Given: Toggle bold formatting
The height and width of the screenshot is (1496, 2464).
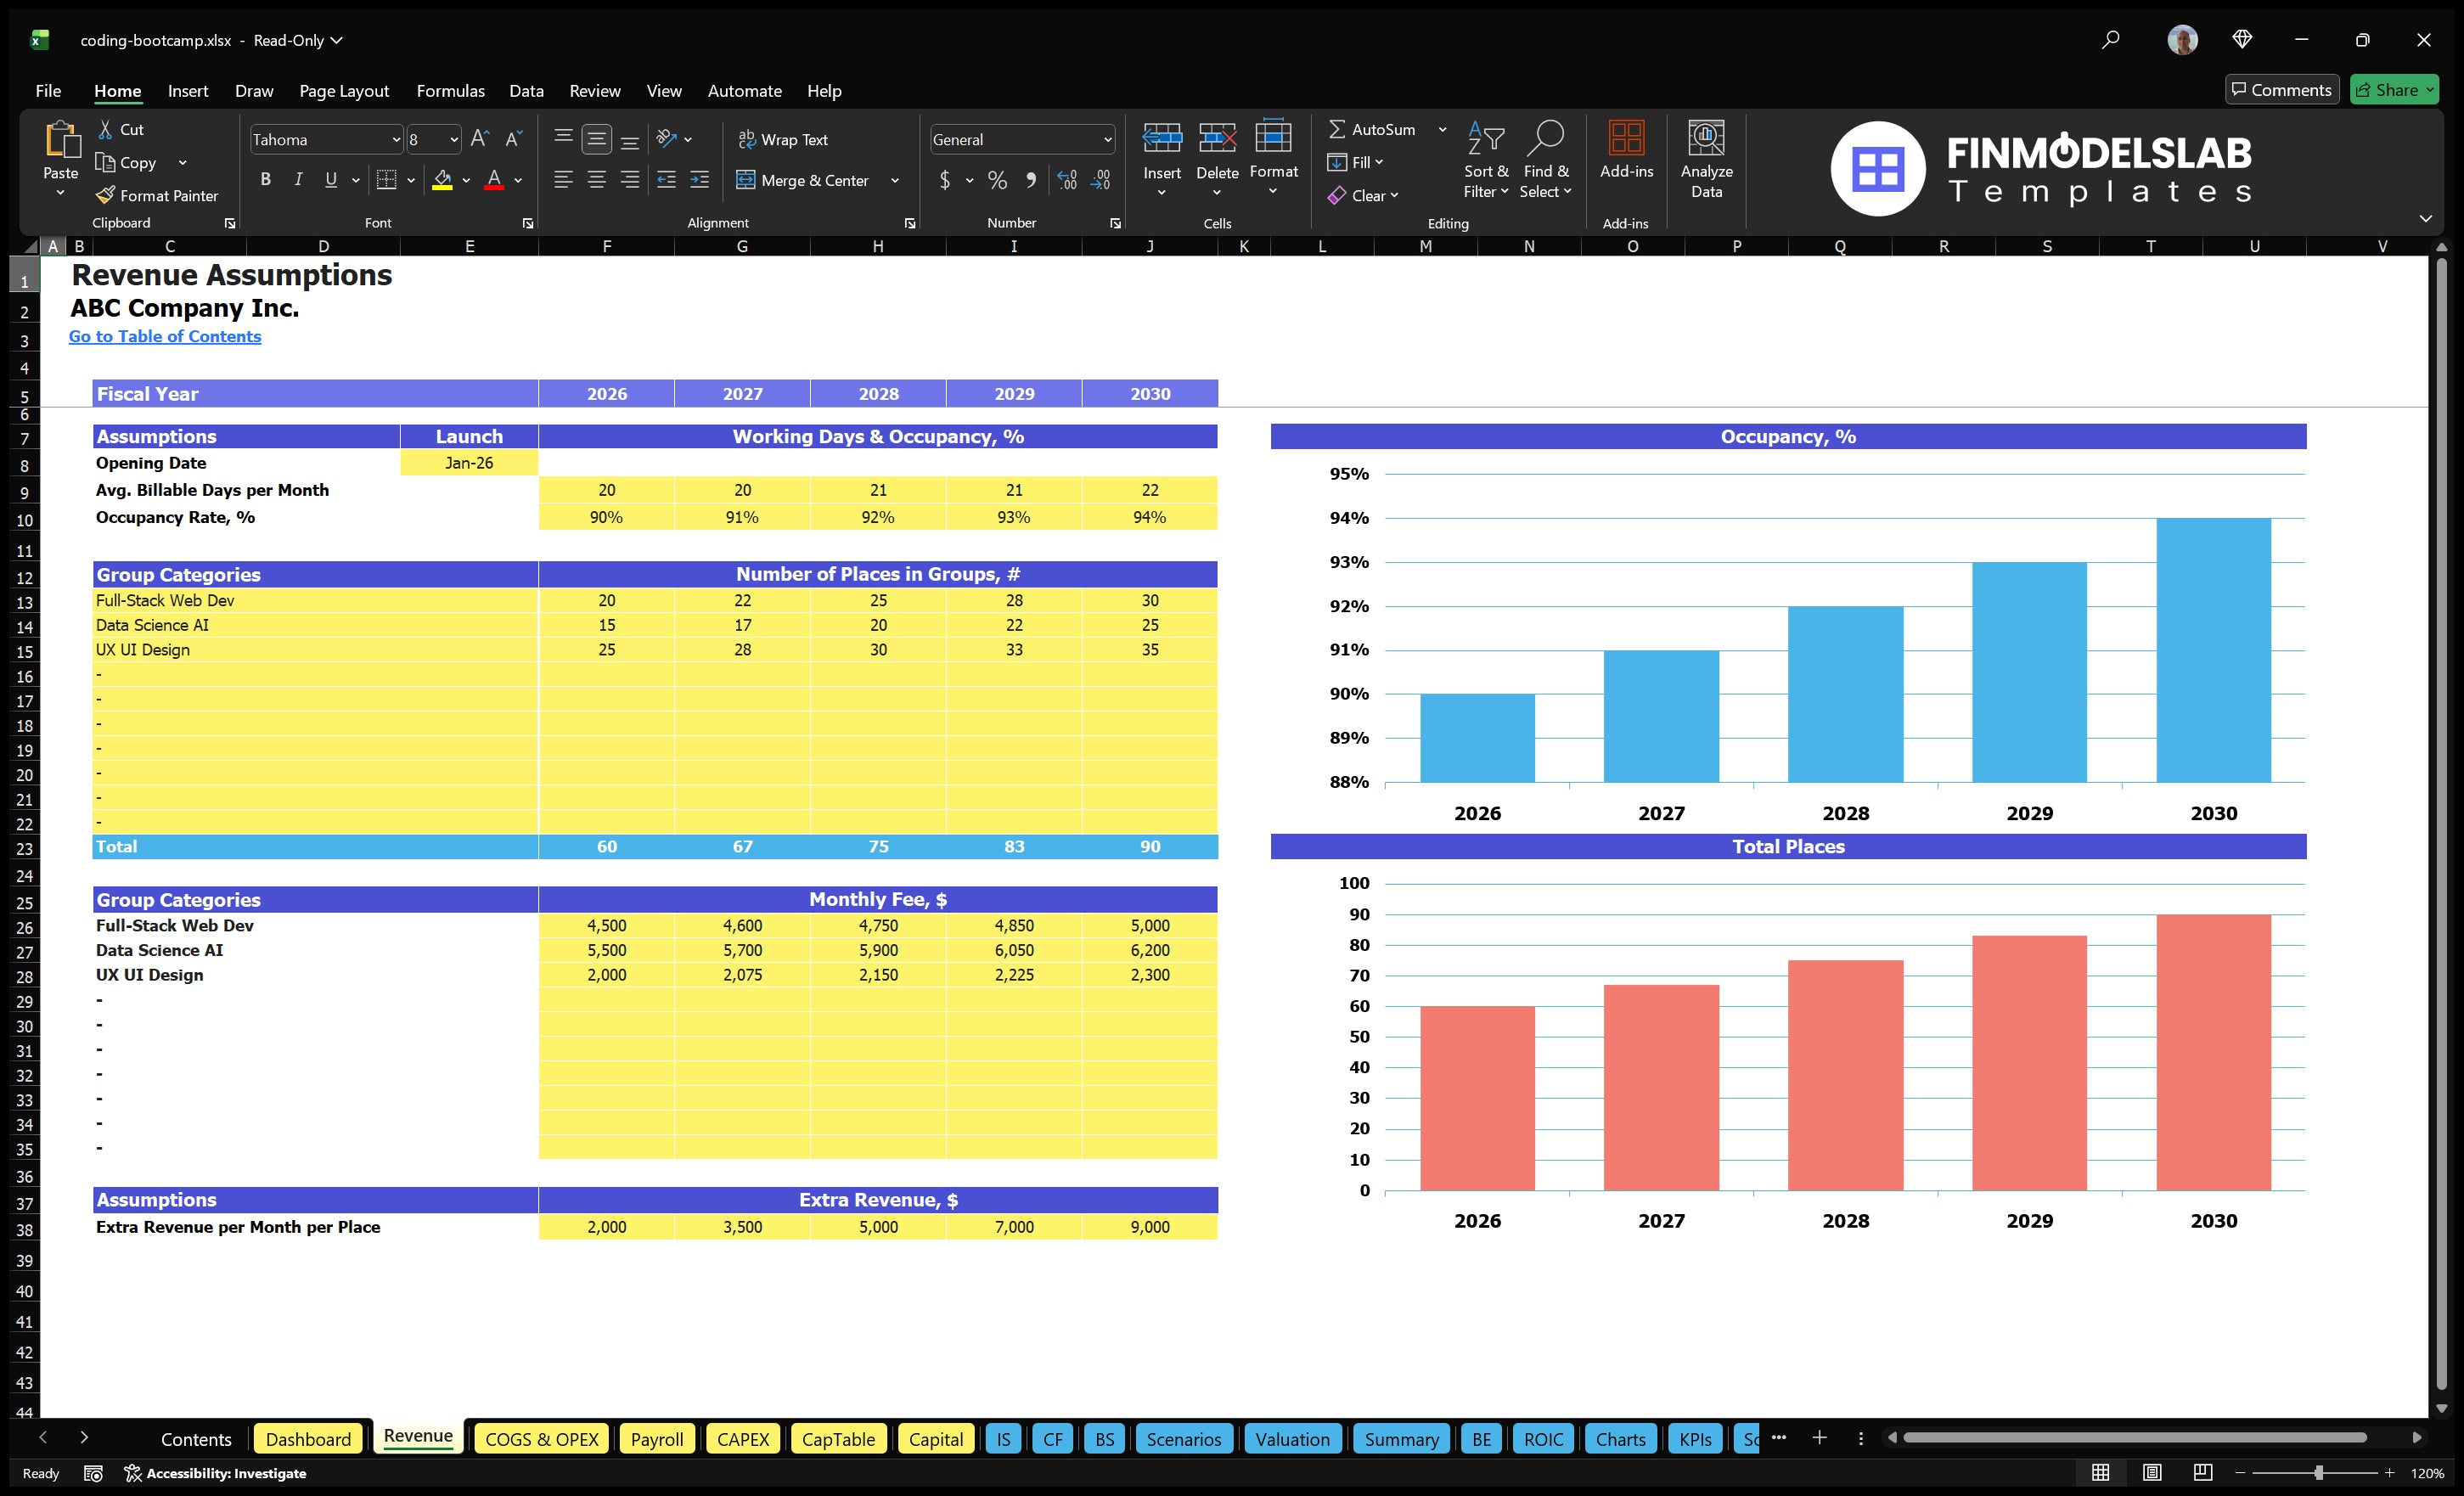Looking at the screenshot, I should 265,180.
